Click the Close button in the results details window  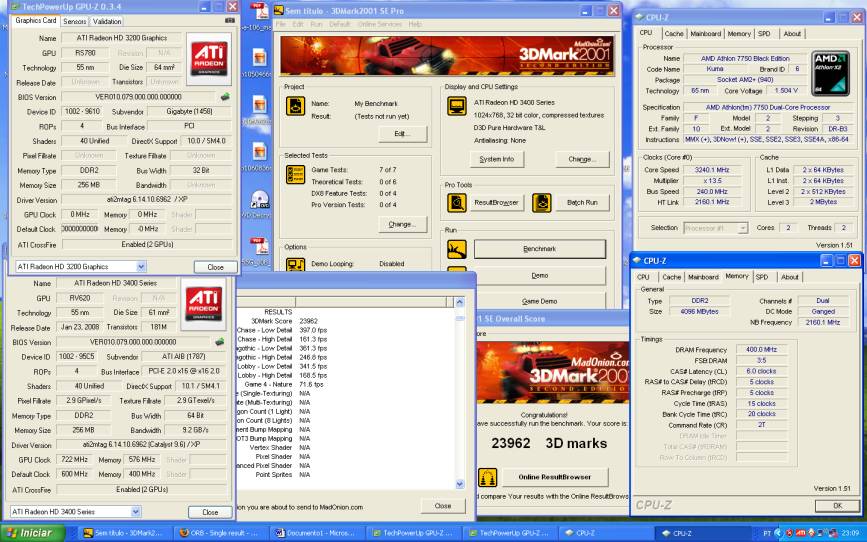443,506
